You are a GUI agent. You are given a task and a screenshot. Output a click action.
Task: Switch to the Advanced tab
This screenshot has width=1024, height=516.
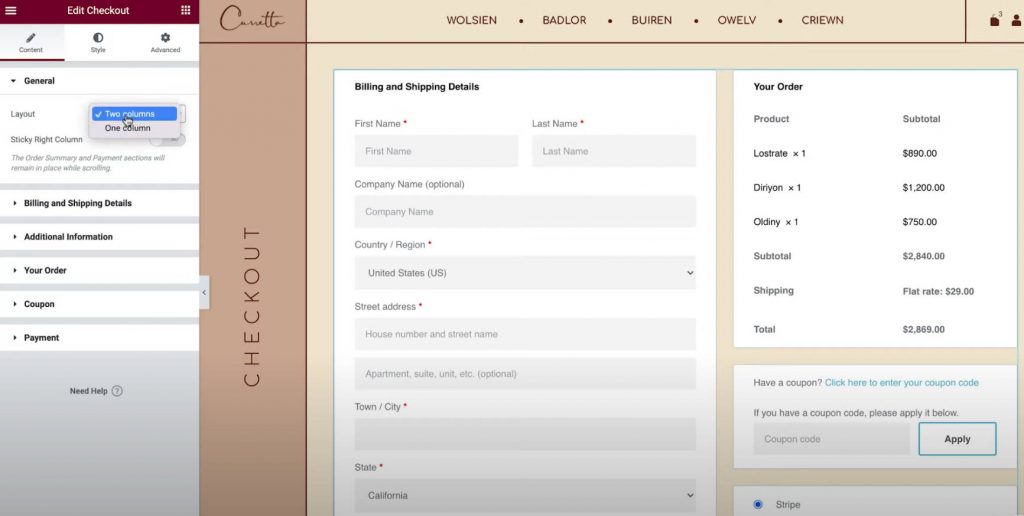pyautogui.click(x=165, y=42)
